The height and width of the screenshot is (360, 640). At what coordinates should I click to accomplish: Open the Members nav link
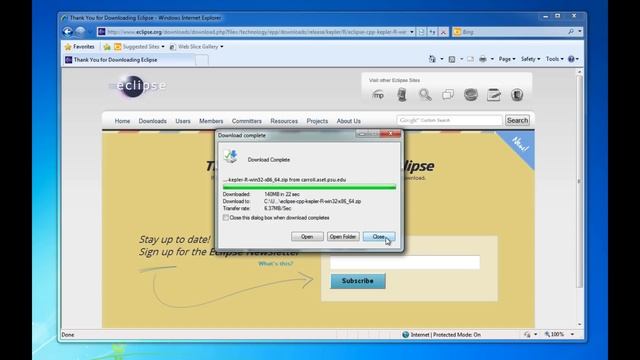click(211, 121)
